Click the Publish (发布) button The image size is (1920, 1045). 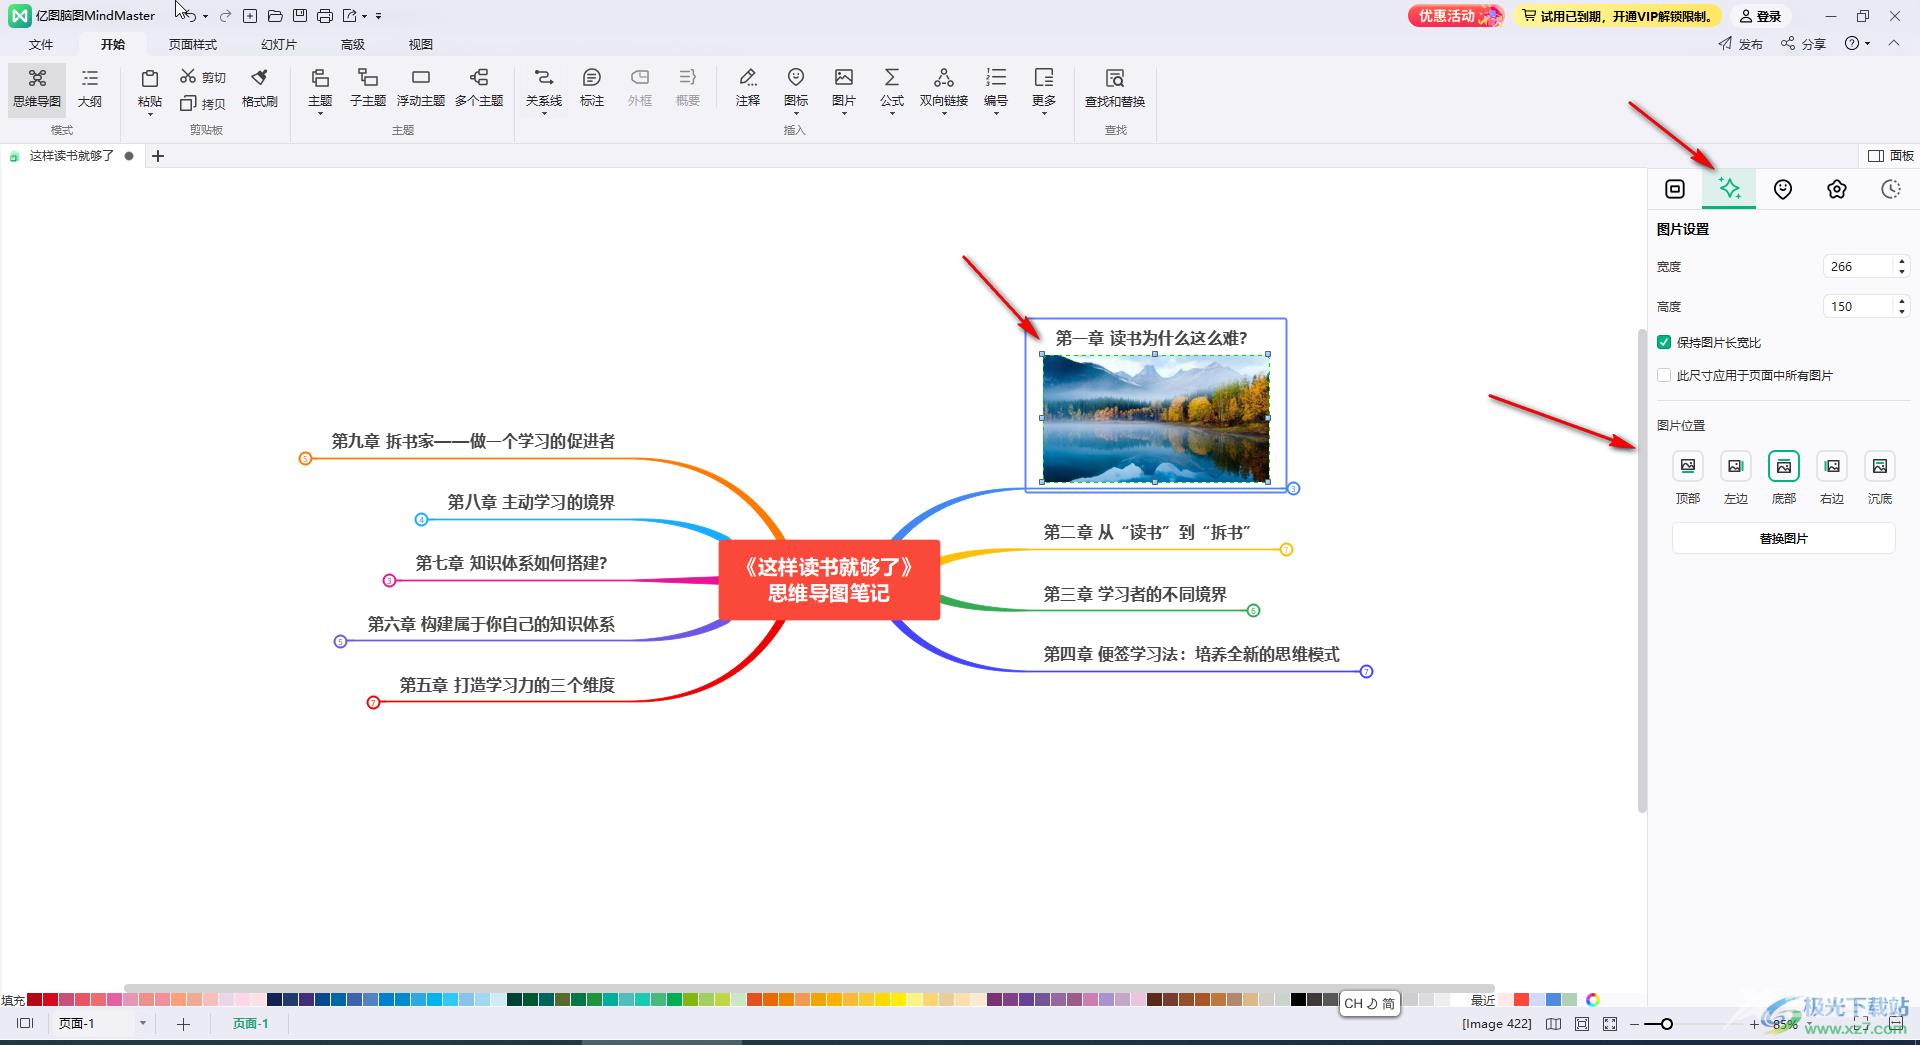click(x=1741, y=44)
